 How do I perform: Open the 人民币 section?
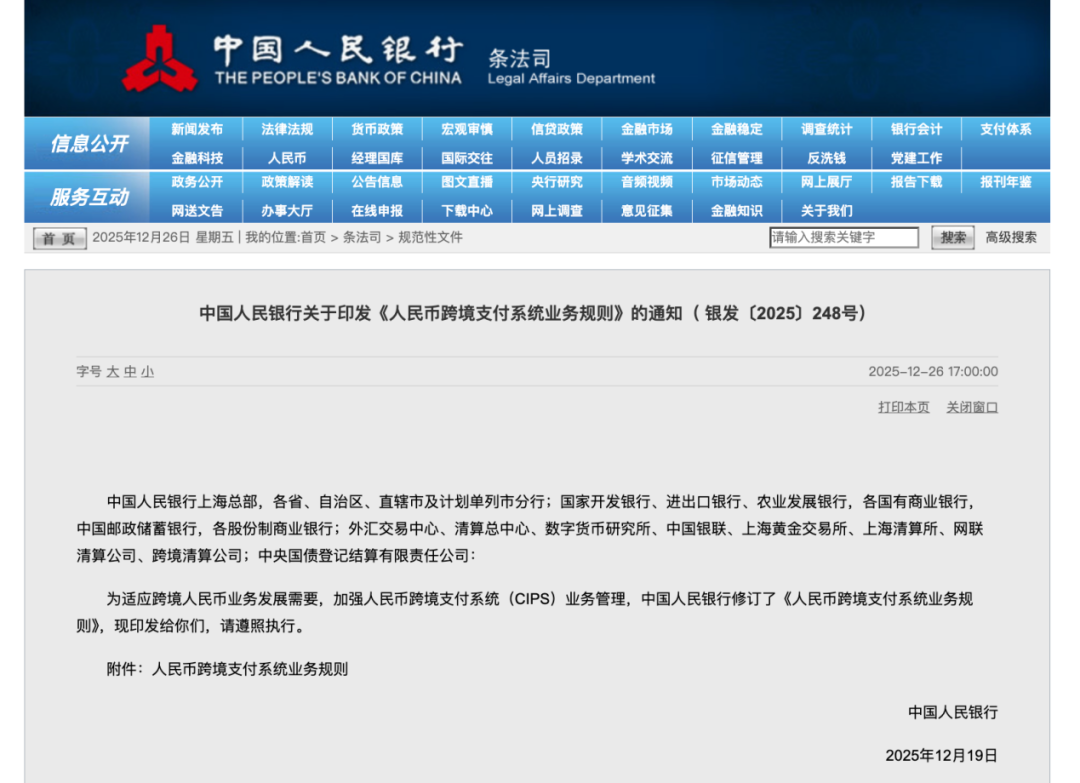(287, 158)
